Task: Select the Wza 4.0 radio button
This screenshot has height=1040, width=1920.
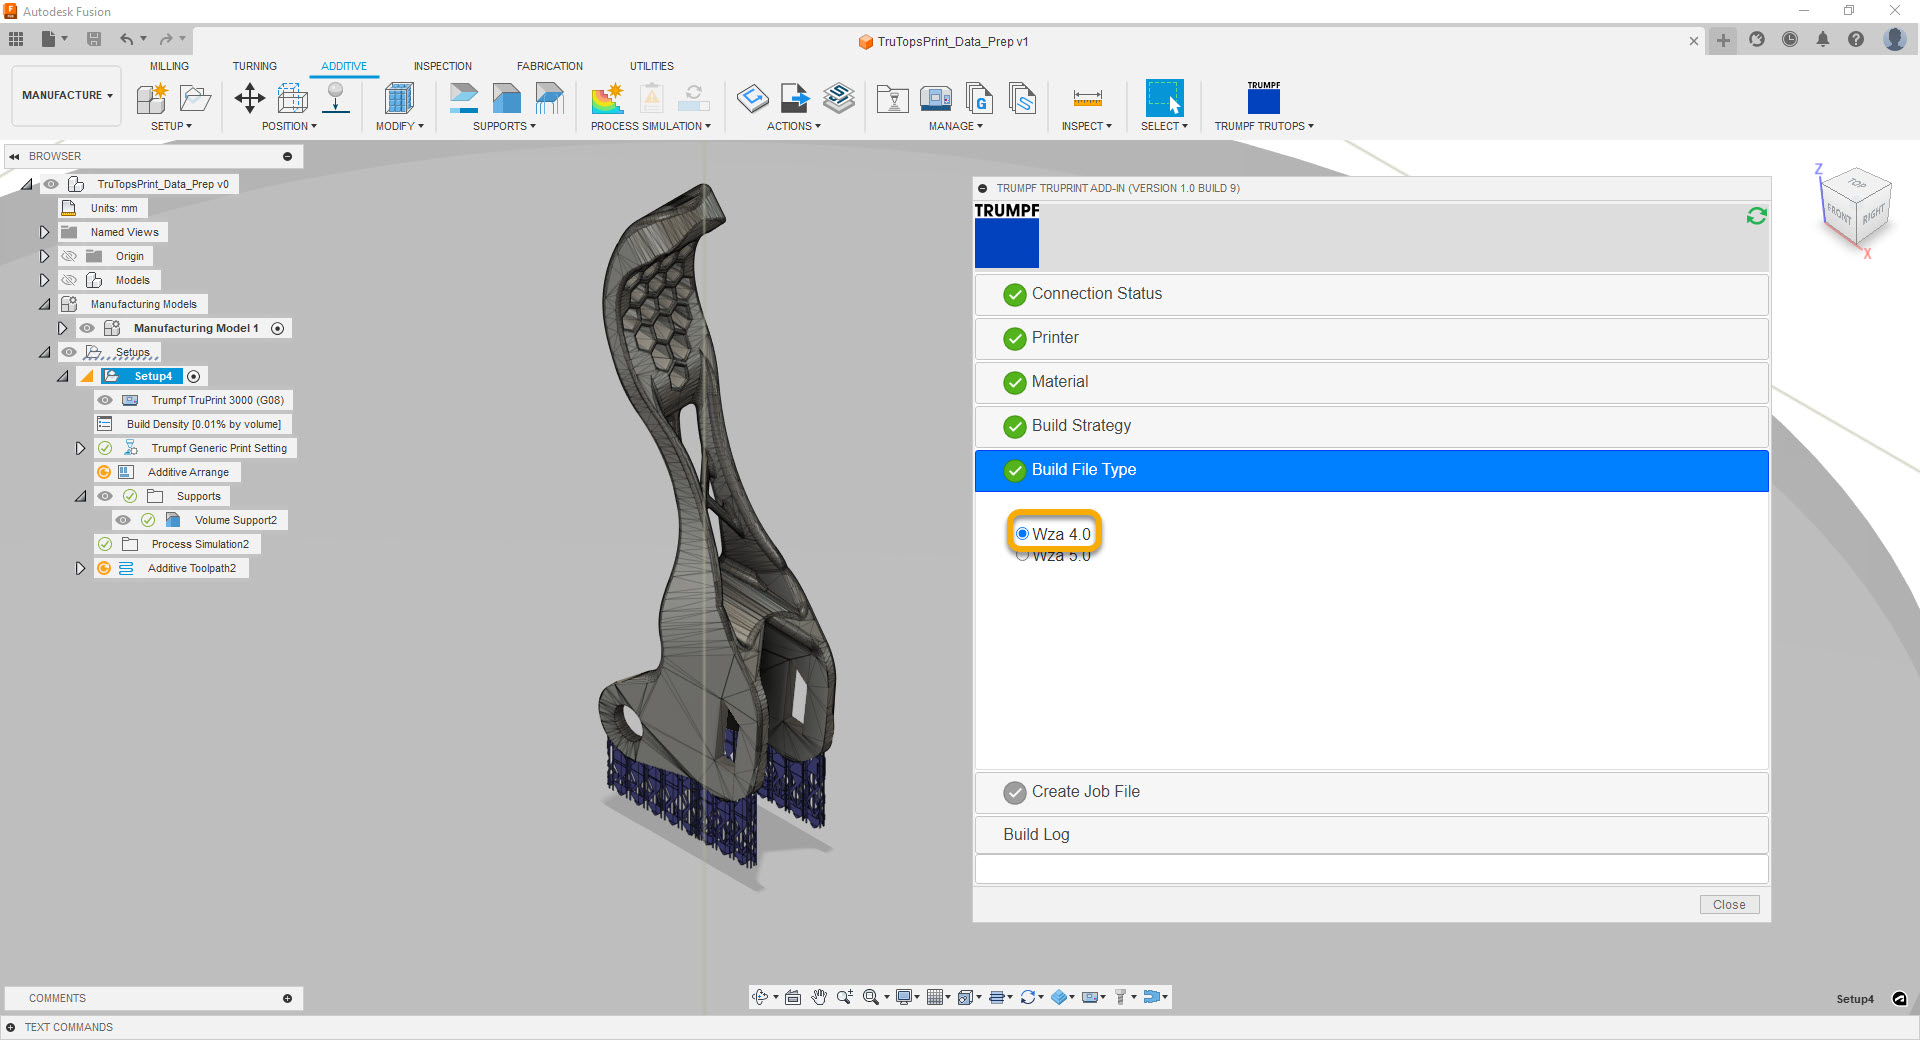Action: [1022, 534]
